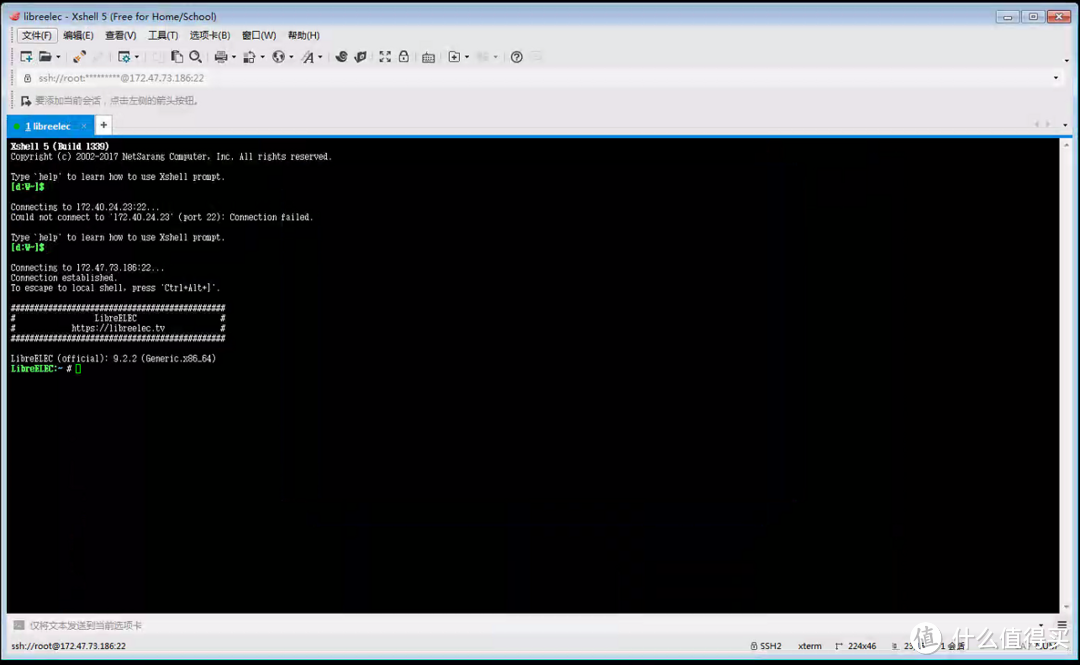This screenshot has width=1080, height=665.
Task: Click the ssh://root@172.47.73.186:22 status text
Action: (68, 646)
